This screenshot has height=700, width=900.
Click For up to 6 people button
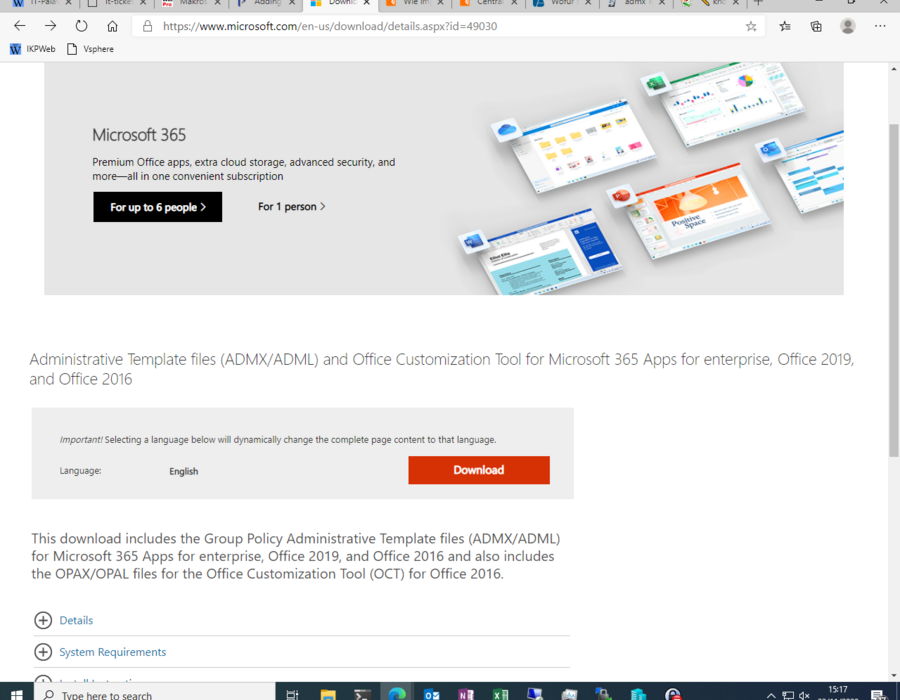pos(157,207)
